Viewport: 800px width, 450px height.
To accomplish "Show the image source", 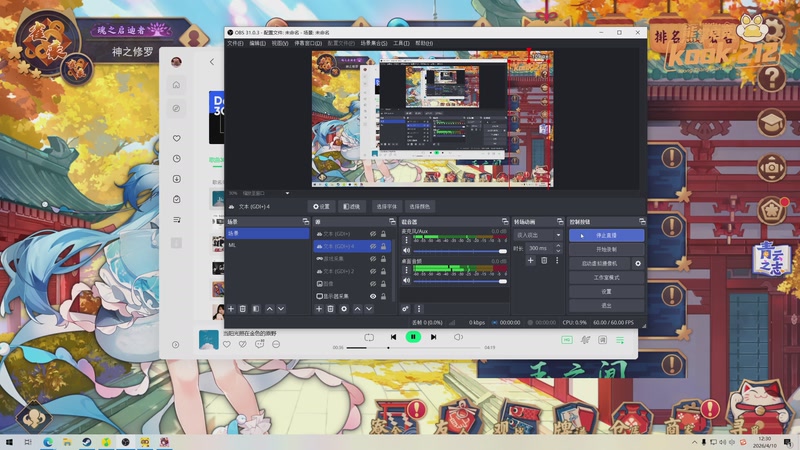I will point(373,284).
